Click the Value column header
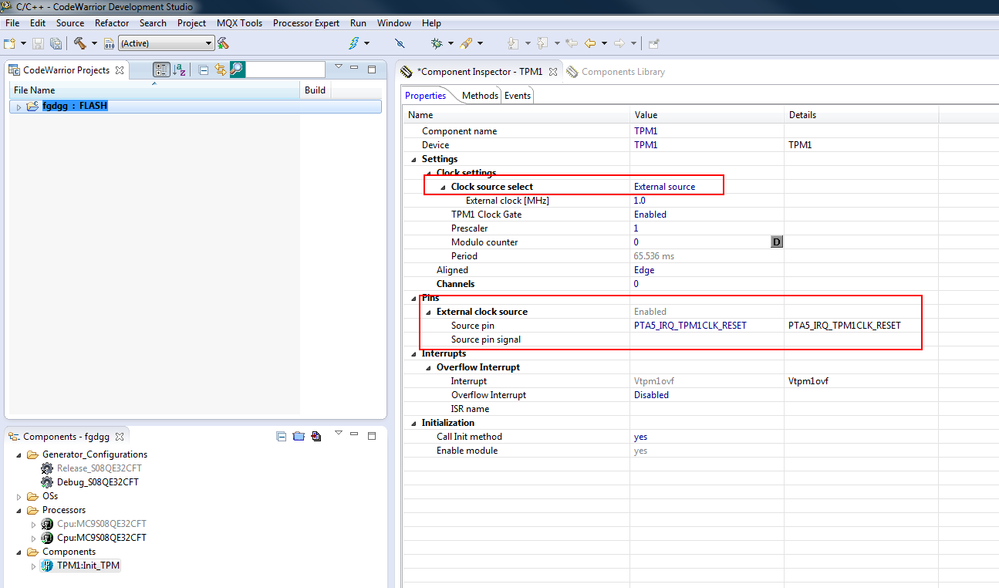 pyautogui.click(x=706, y=115)
